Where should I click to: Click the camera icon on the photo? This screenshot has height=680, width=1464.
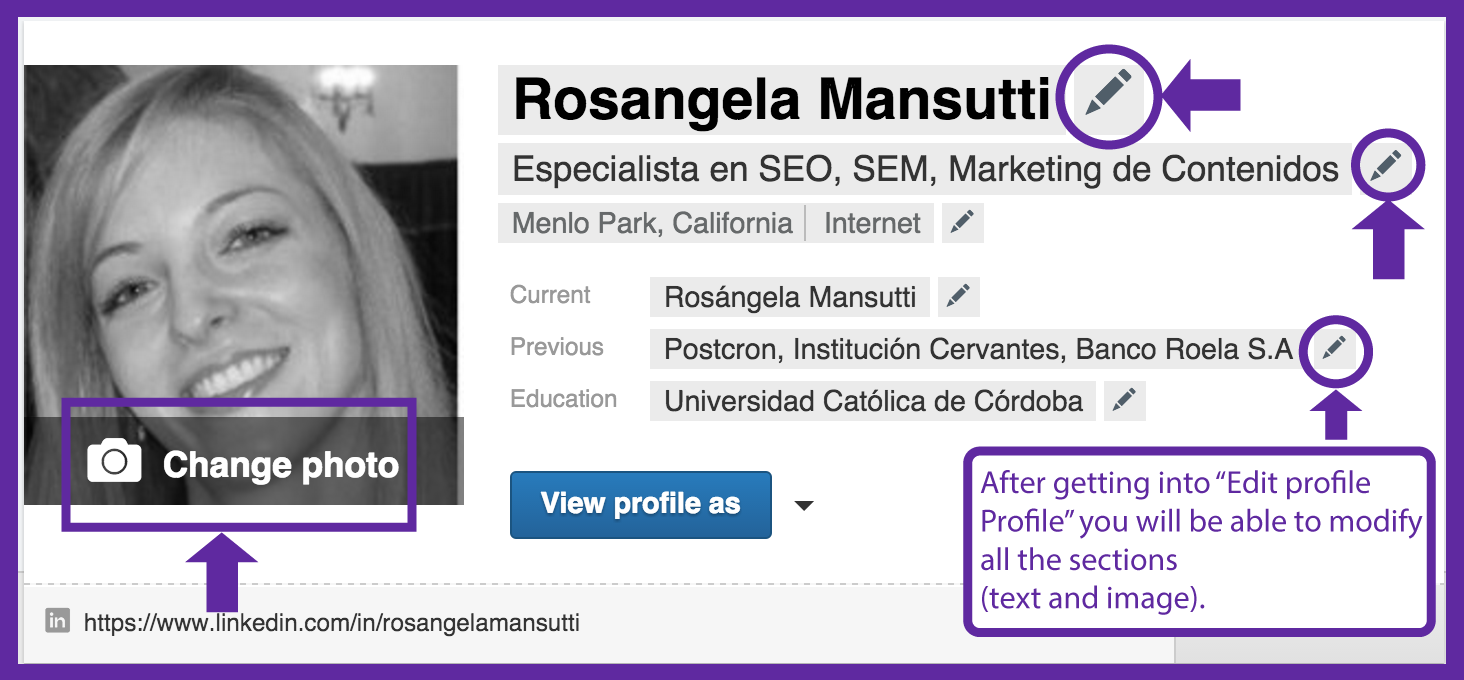[x=114, y=462]
